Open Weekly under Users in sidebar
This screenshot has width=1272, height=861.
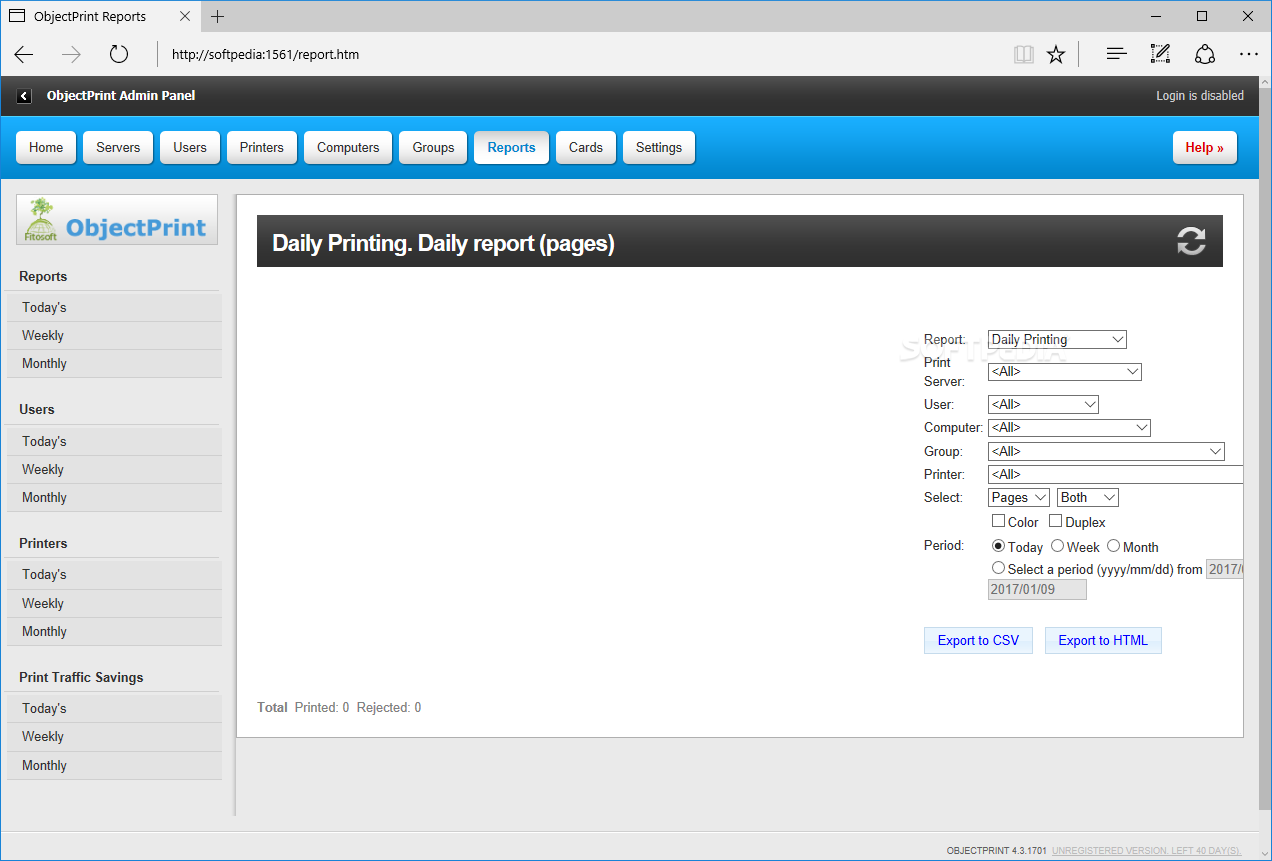click(114, 470)
